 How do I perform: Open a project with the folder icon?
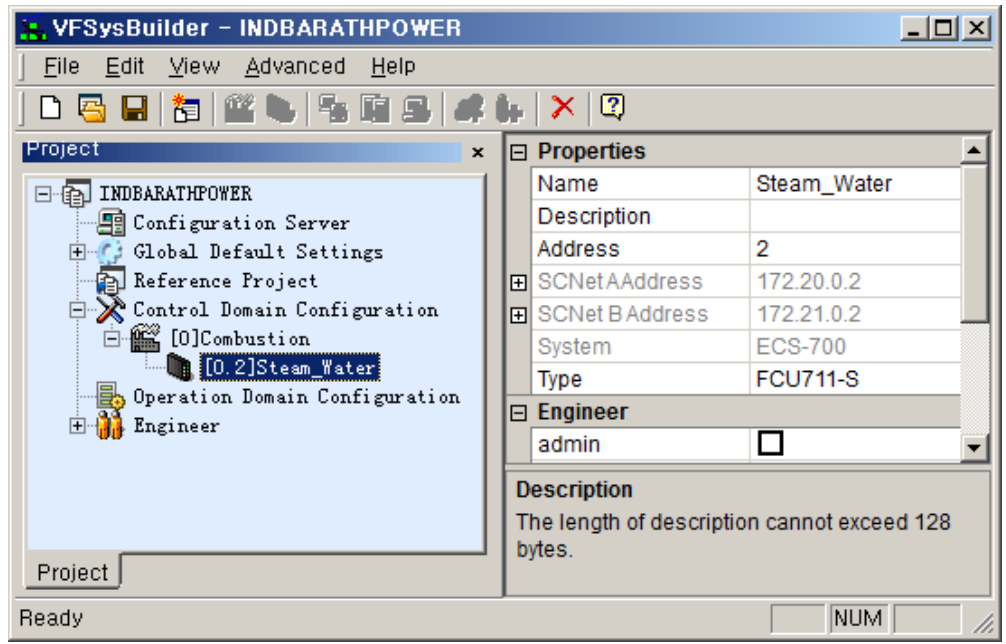click(x=92, y=108)
